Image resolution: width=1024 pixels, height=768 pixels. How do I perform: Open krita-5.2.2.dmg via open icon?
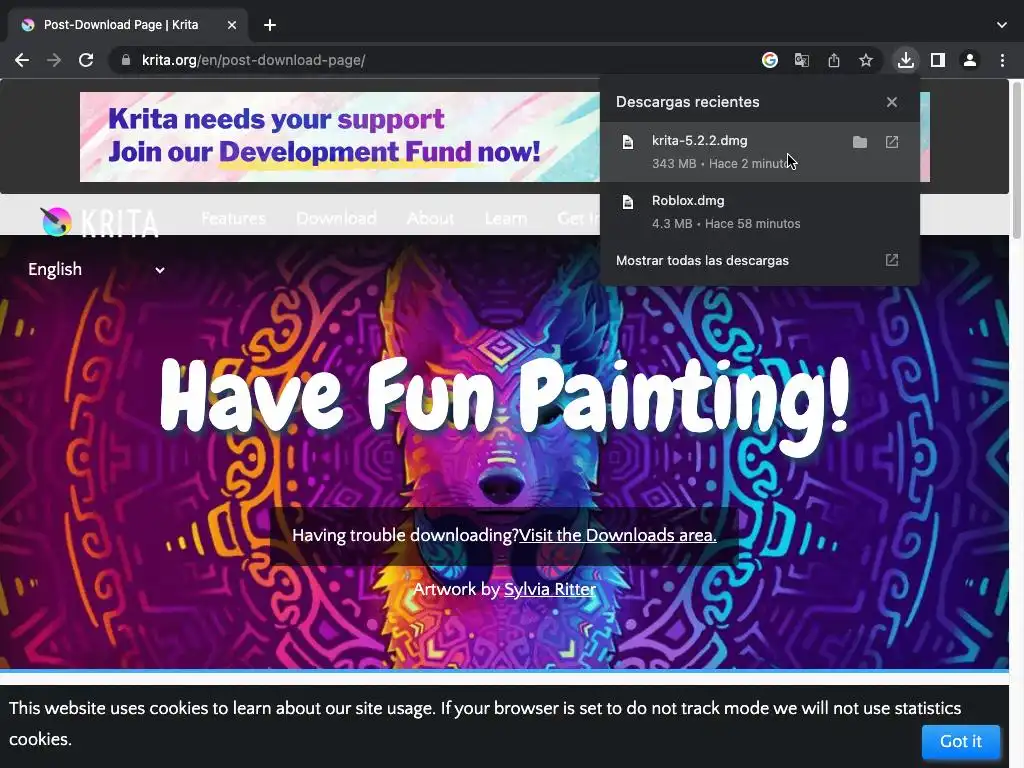pyautogui.click(x=892, y=142)
